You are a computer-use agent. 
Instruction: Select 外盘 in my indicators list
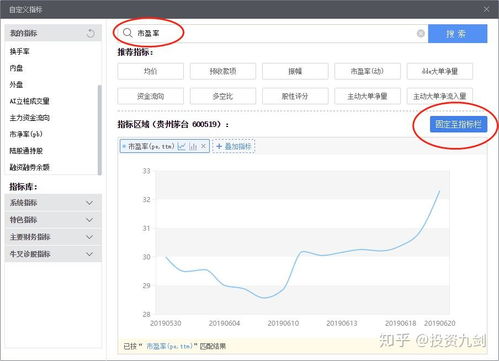coord(16,84)
